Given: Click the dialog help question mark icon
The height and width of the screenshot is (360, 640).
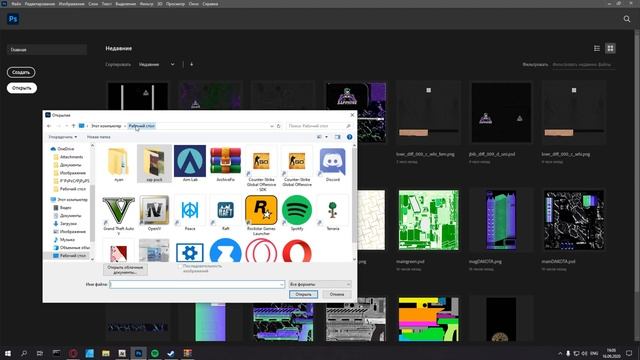Looking at the screenshot, I should 349,137.
